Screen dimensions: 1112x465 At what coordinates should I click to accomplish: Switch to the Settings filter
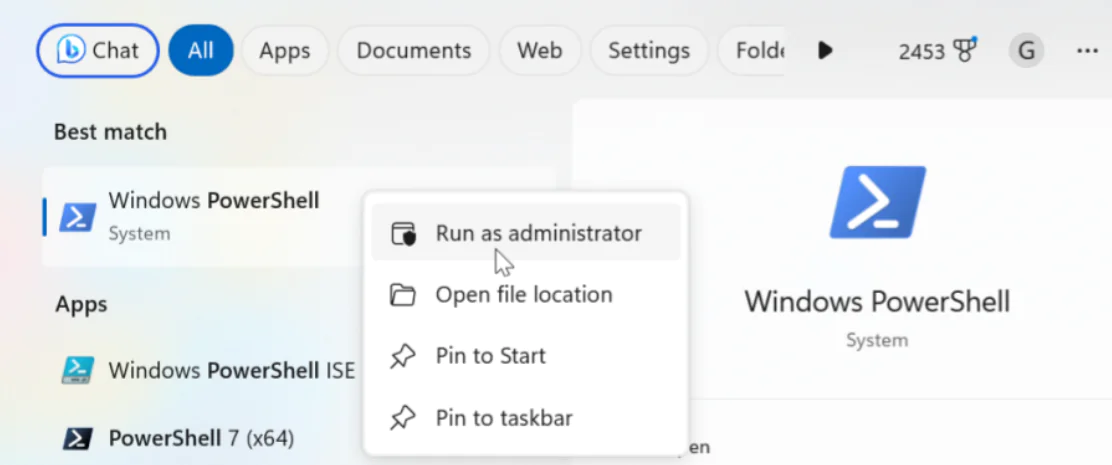649,50
